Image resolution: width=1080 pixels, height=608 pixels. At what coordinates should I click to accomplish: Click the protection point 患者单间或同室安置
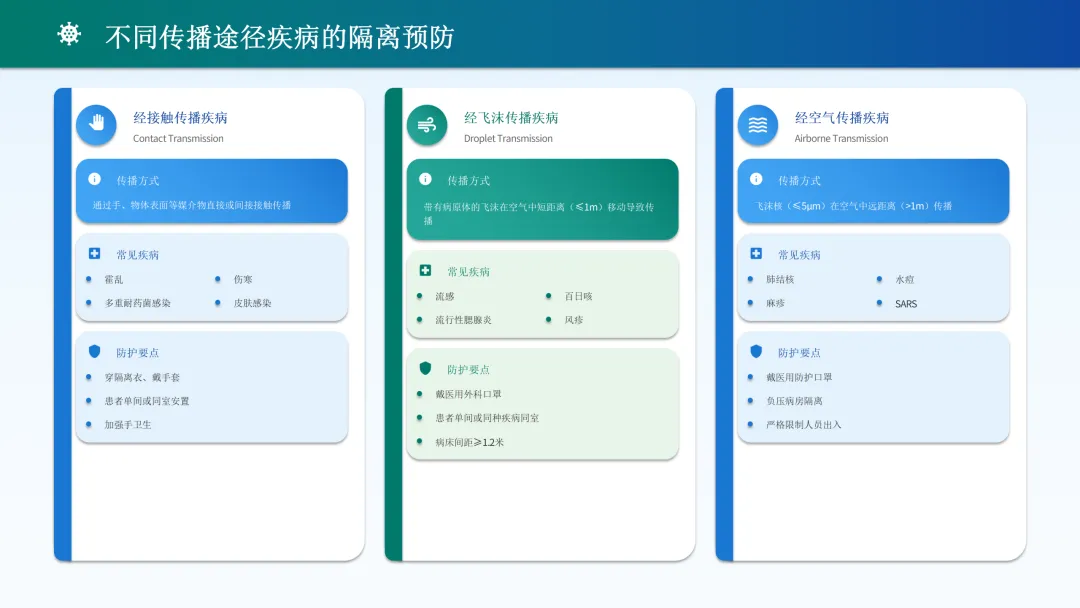coord(147,401)
